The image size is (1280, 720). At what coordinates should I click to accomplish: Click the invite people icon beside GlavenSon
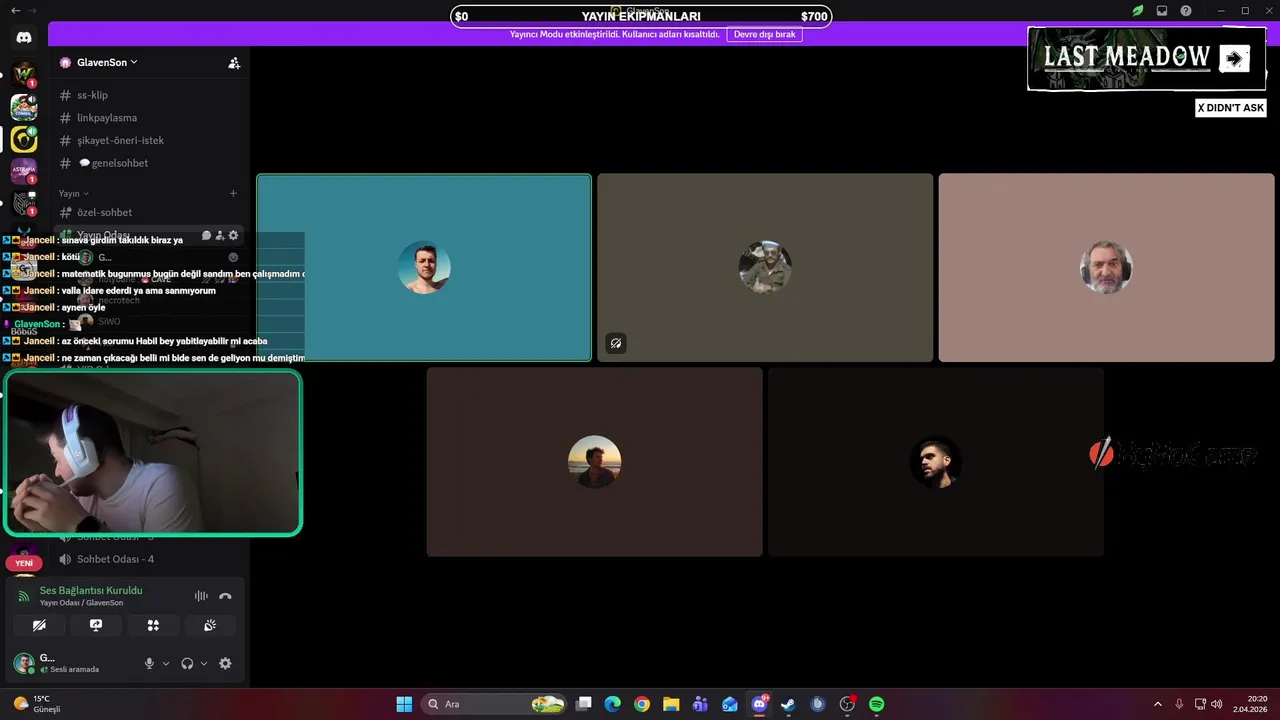(x=234, y=62)
